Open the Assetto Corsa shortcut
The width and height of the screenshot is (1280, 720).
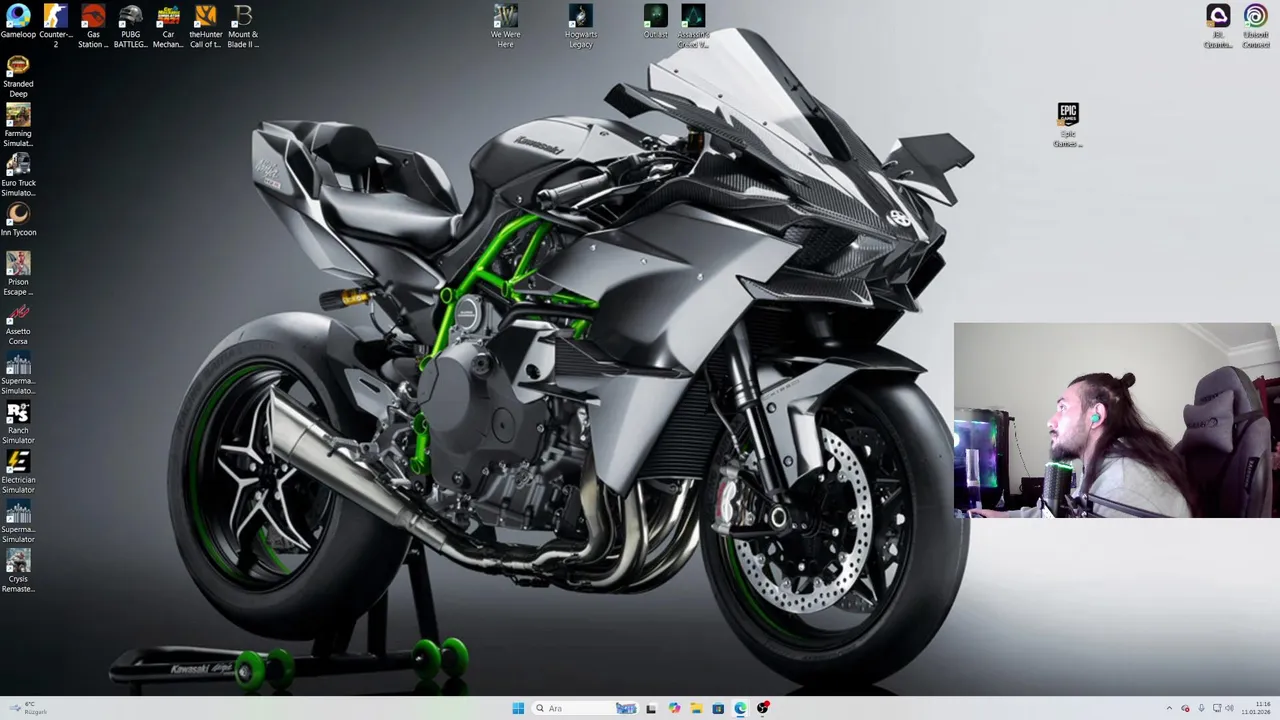click(x=18, y=323)
